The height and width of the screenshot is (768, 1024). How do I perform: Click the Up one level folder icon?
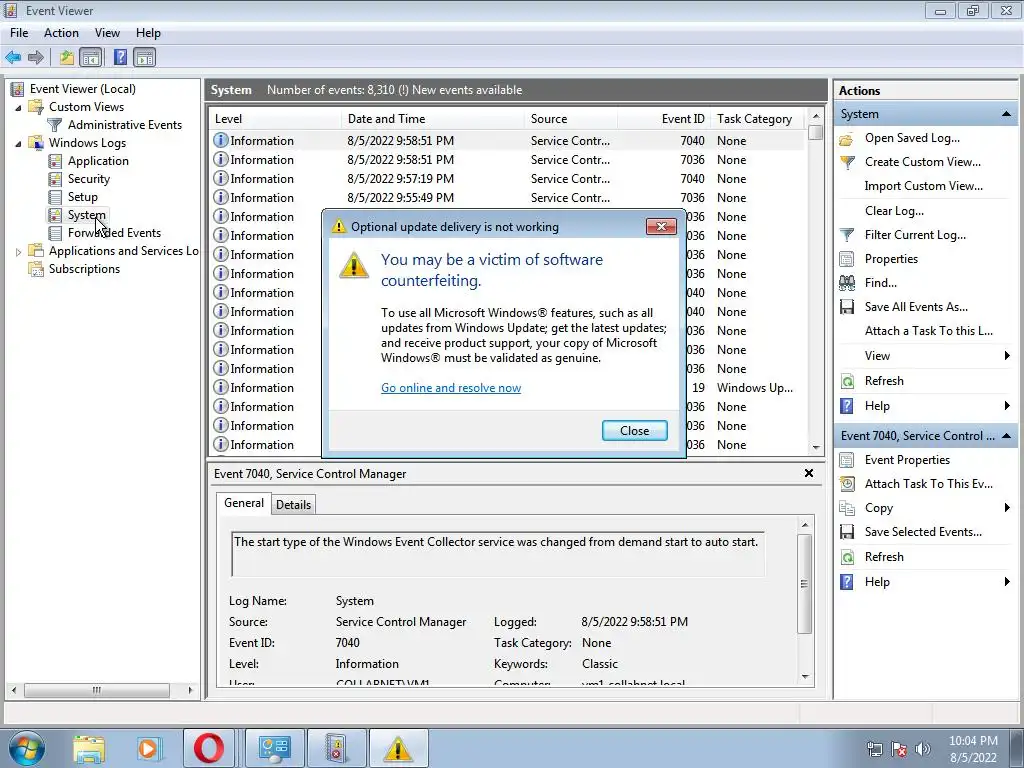(x=67, y=57)
